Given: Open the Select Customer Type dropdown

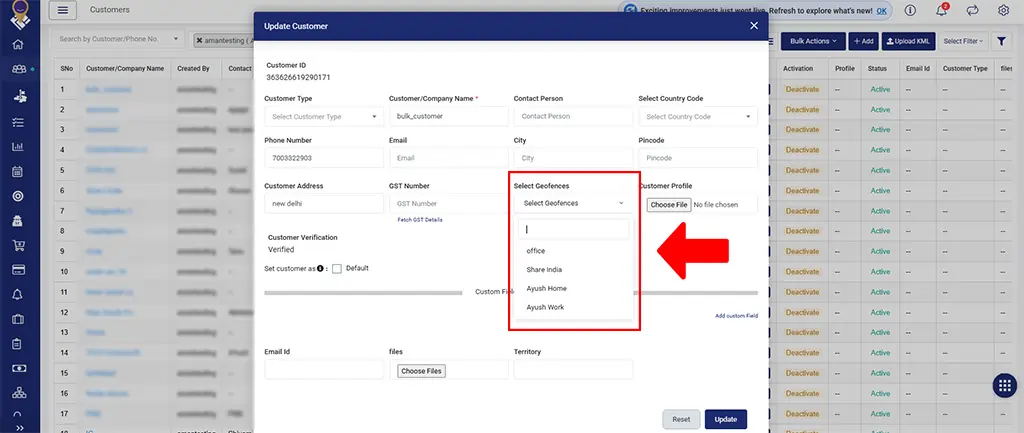Looking at the screenshot, I should point(324,117).
